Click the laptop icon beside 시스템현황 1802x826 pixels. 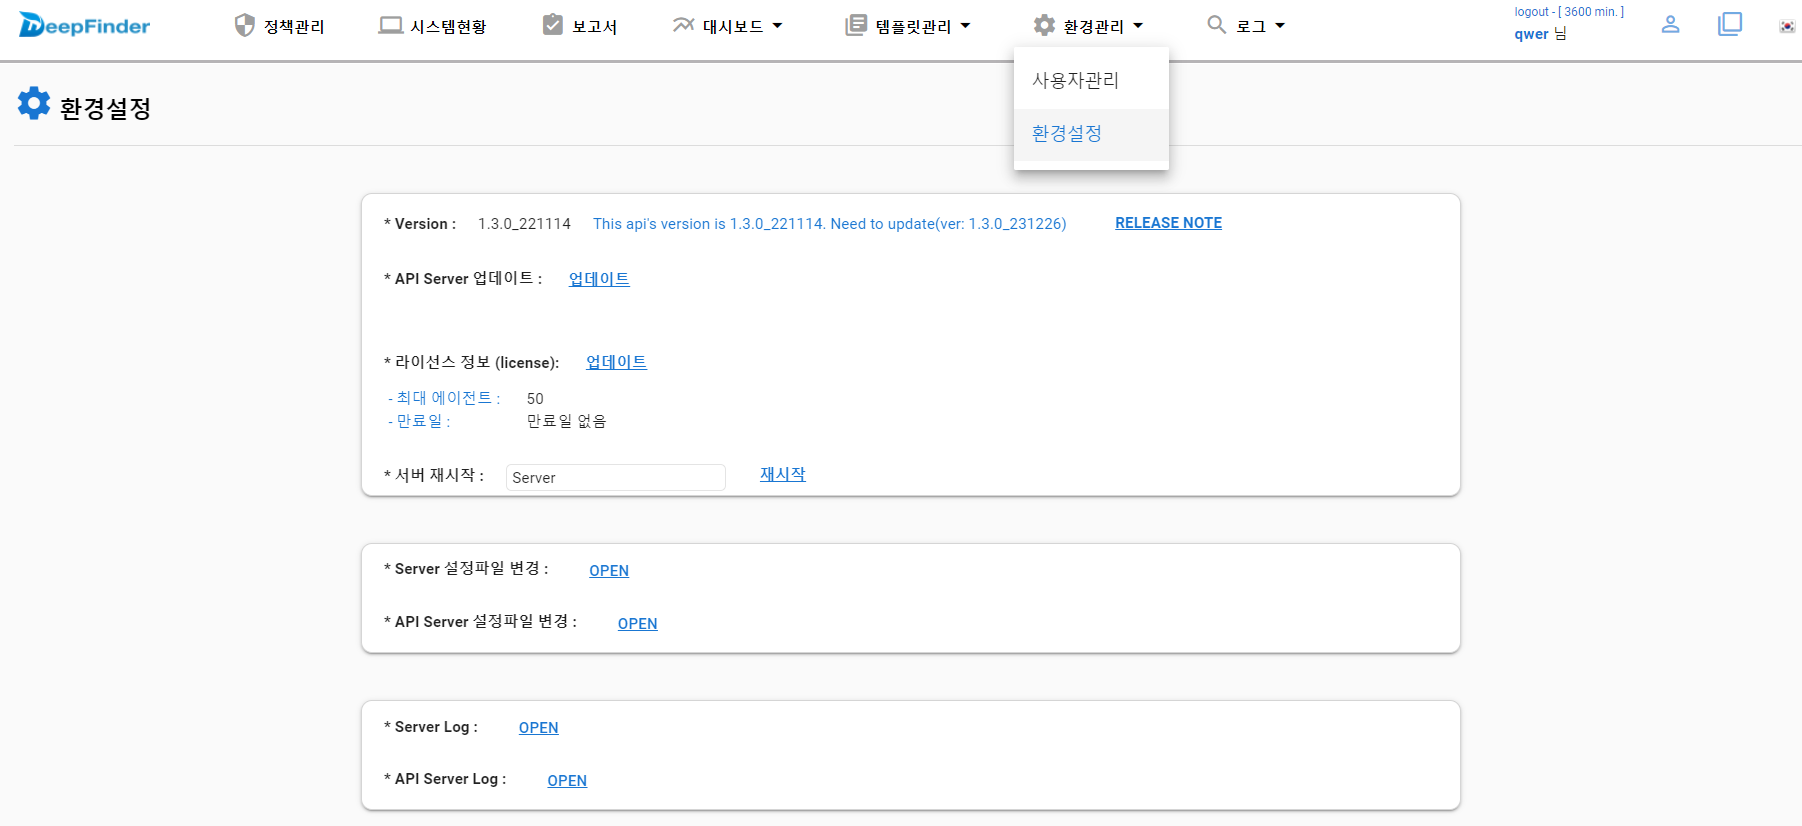point(390,25)
